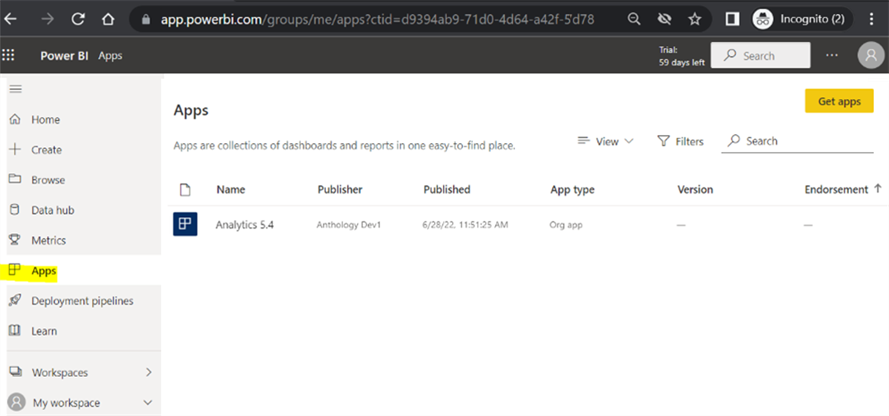Click the Metrics trophy icon
This screenshot has height=416, width=889.
point(16,240)
